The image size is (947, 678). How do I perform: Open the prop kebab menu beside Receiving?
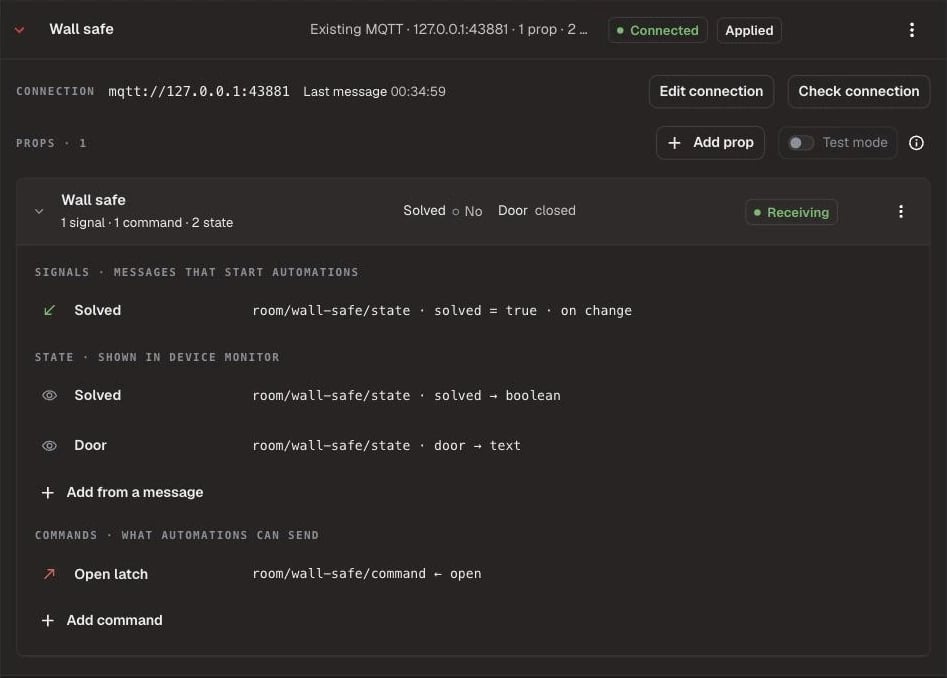click(x=900, y=211)
